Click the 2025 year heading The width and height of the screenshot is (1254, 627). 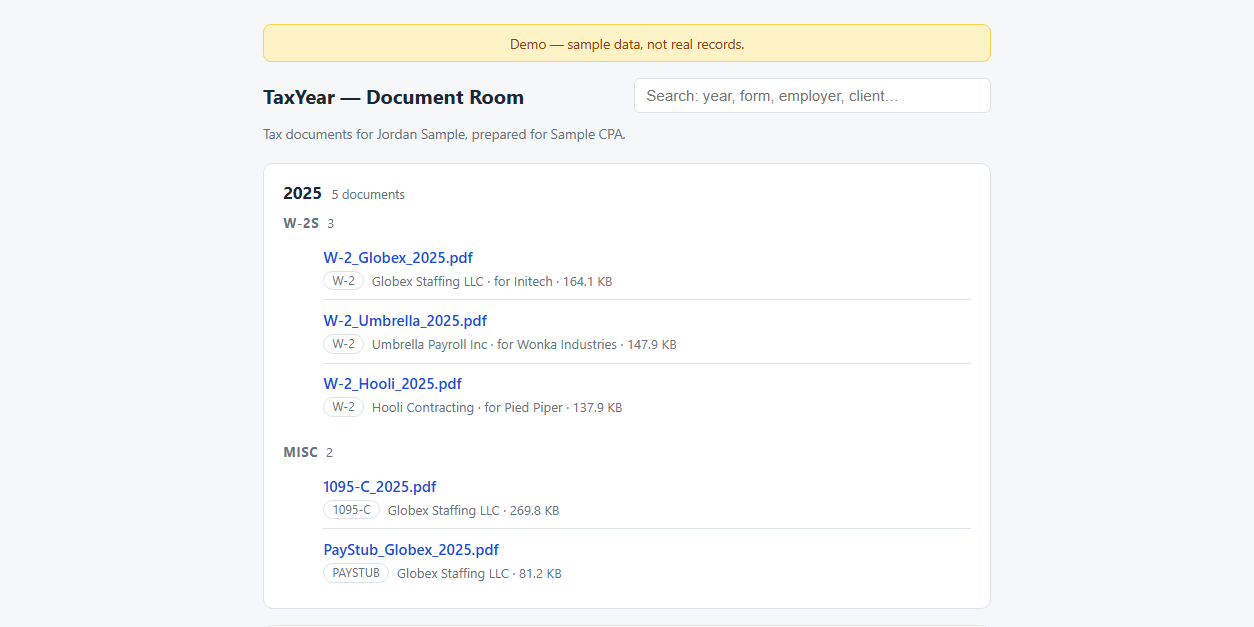click(x=302, y=193)
